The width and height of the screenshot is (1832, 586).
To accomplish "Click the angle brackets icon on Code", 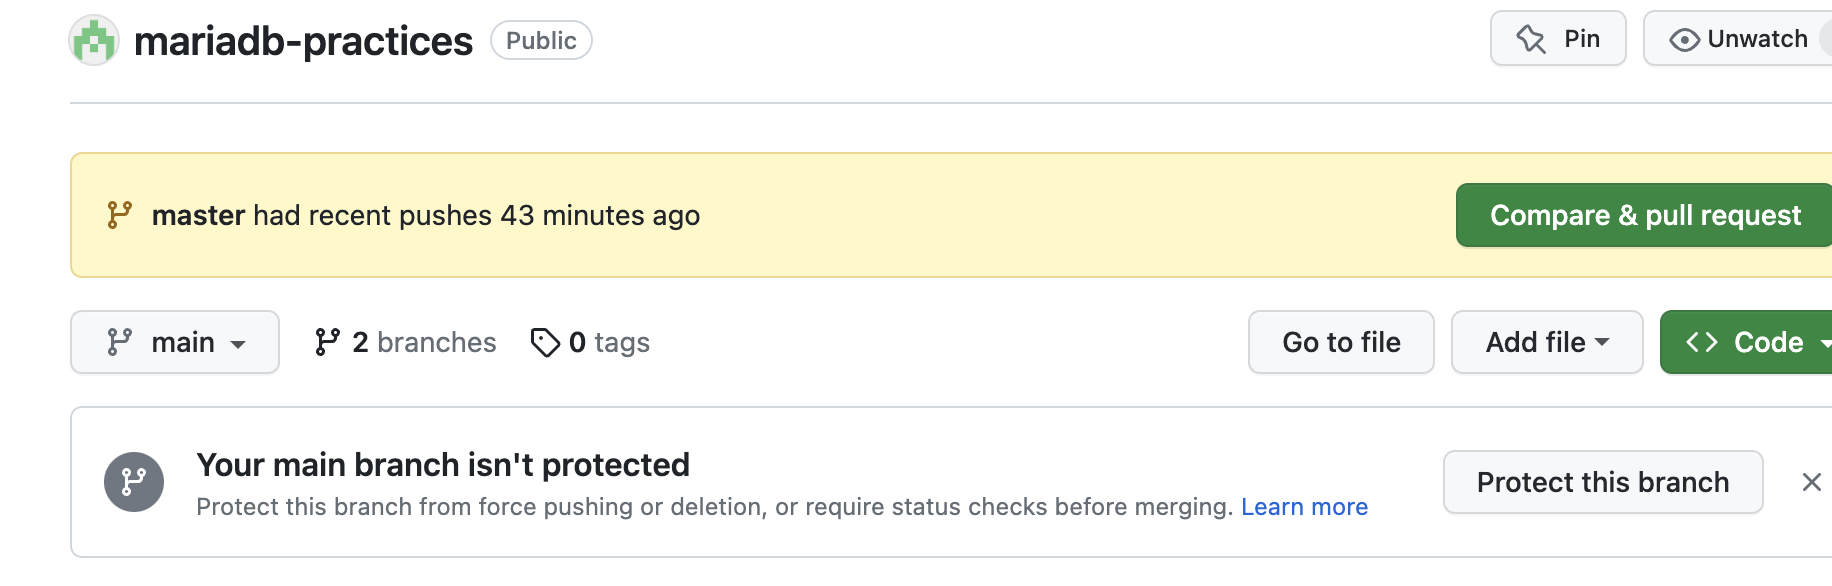I will [x=1702, y=342].
